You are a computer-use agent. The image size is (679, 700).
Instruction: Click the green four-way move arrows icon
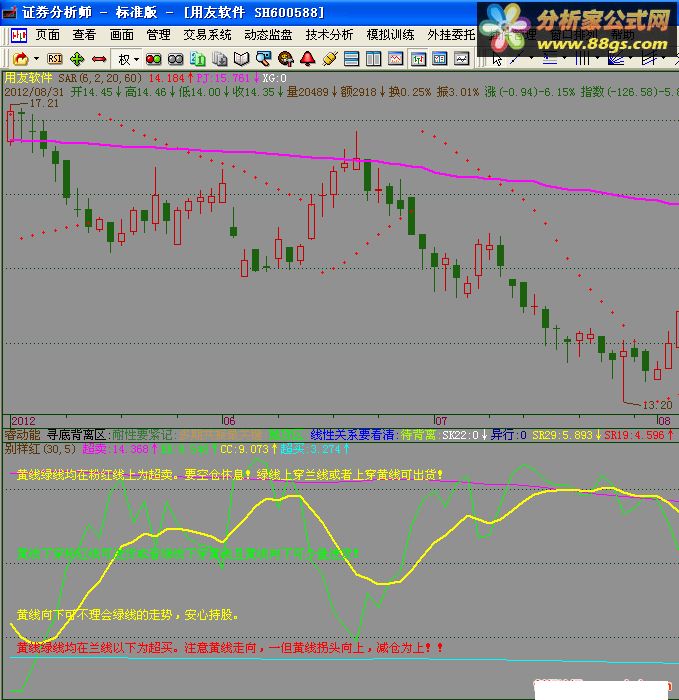(x=77, y=59)
